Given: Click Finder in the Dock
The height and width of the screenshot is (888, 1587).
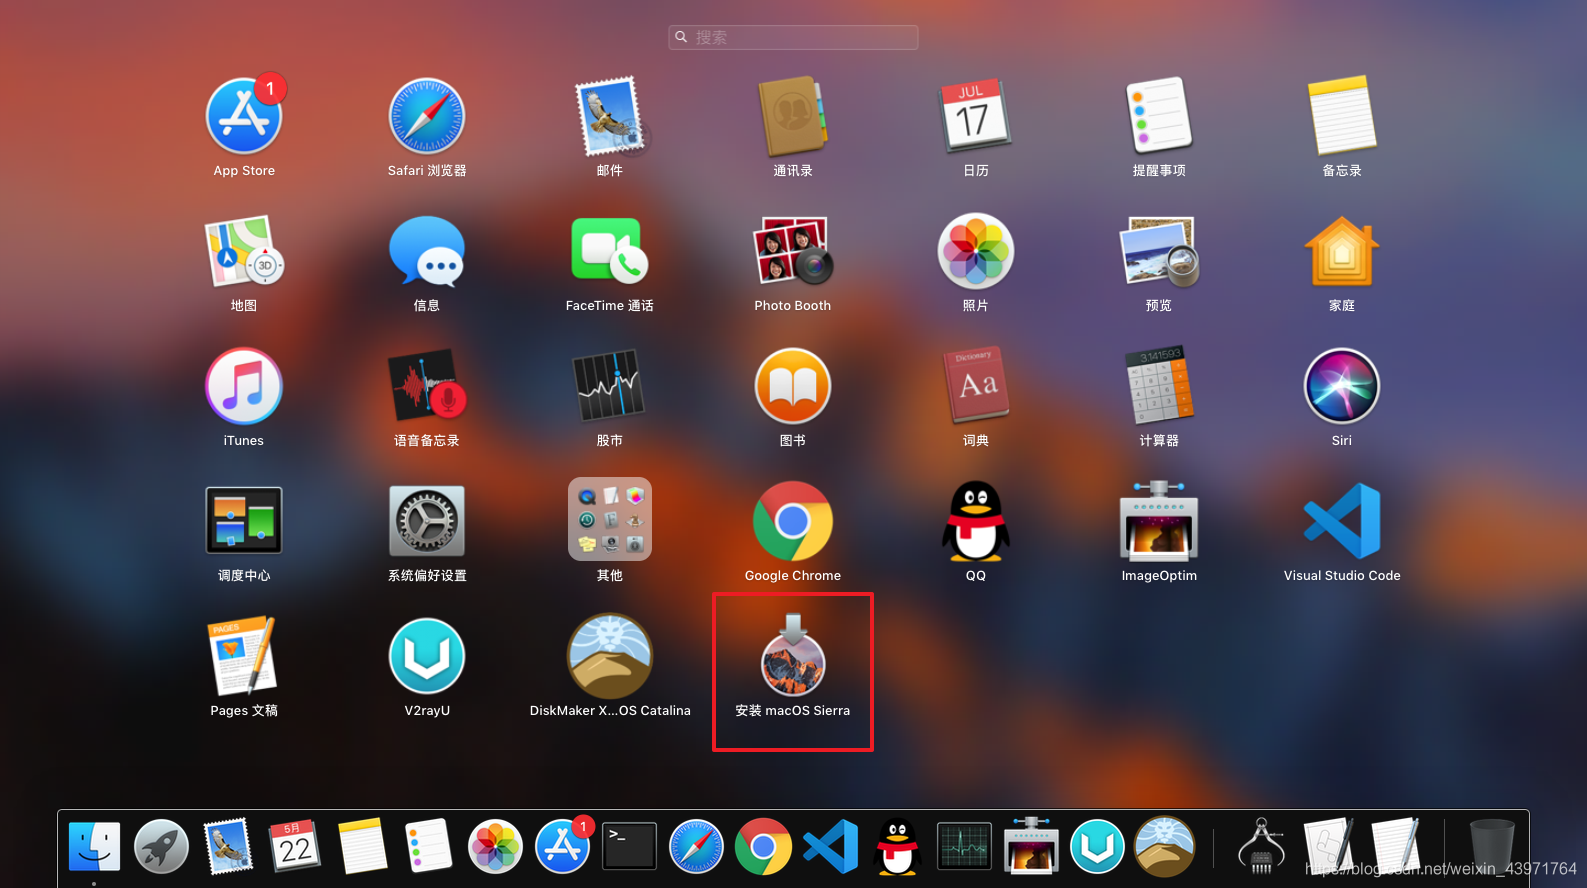Looking at the screenshot, I should tap(95, 847).
